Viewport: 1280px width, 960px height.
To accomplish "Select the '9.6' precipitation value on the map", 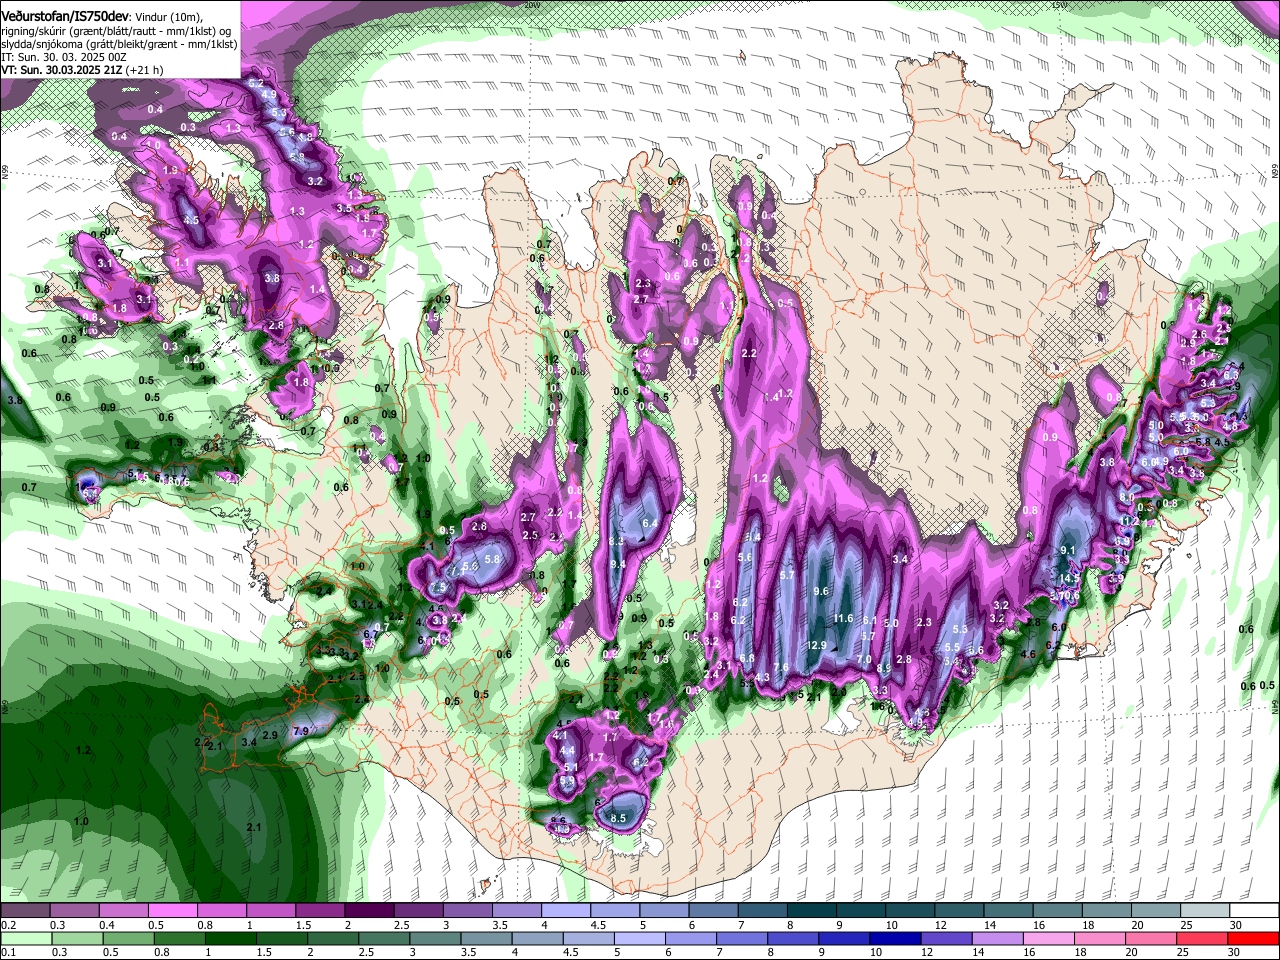I will click(821, 591).
